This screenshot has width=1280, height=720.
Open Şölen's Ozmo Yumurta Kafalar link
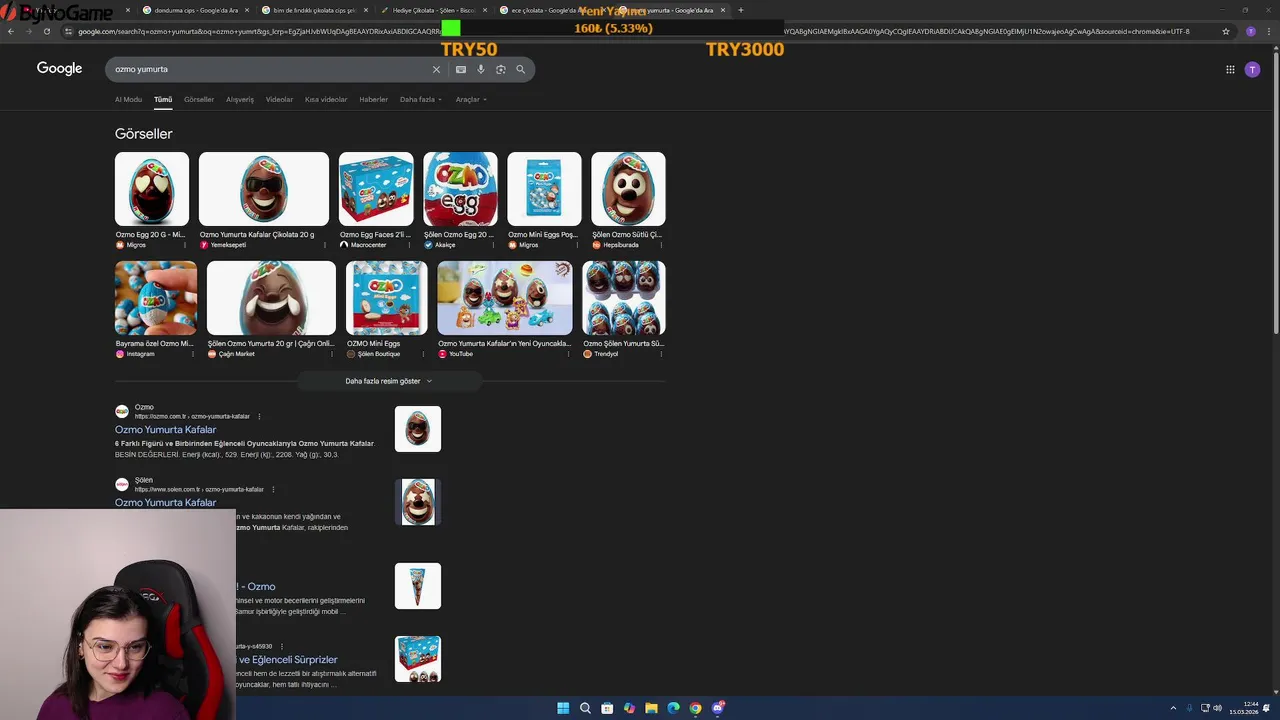pyautogui.click(x=165, y=502)
